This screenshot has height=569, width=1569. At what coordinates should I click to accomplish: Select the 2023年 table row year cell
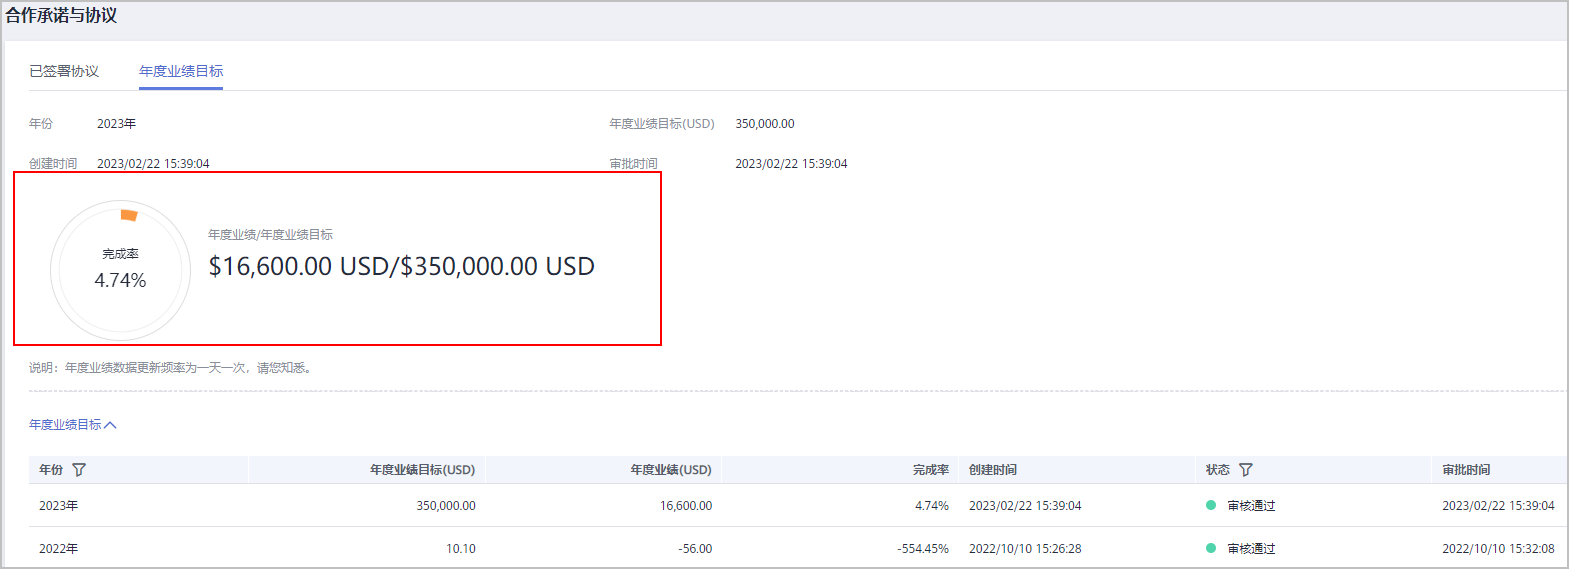point(59,506)
